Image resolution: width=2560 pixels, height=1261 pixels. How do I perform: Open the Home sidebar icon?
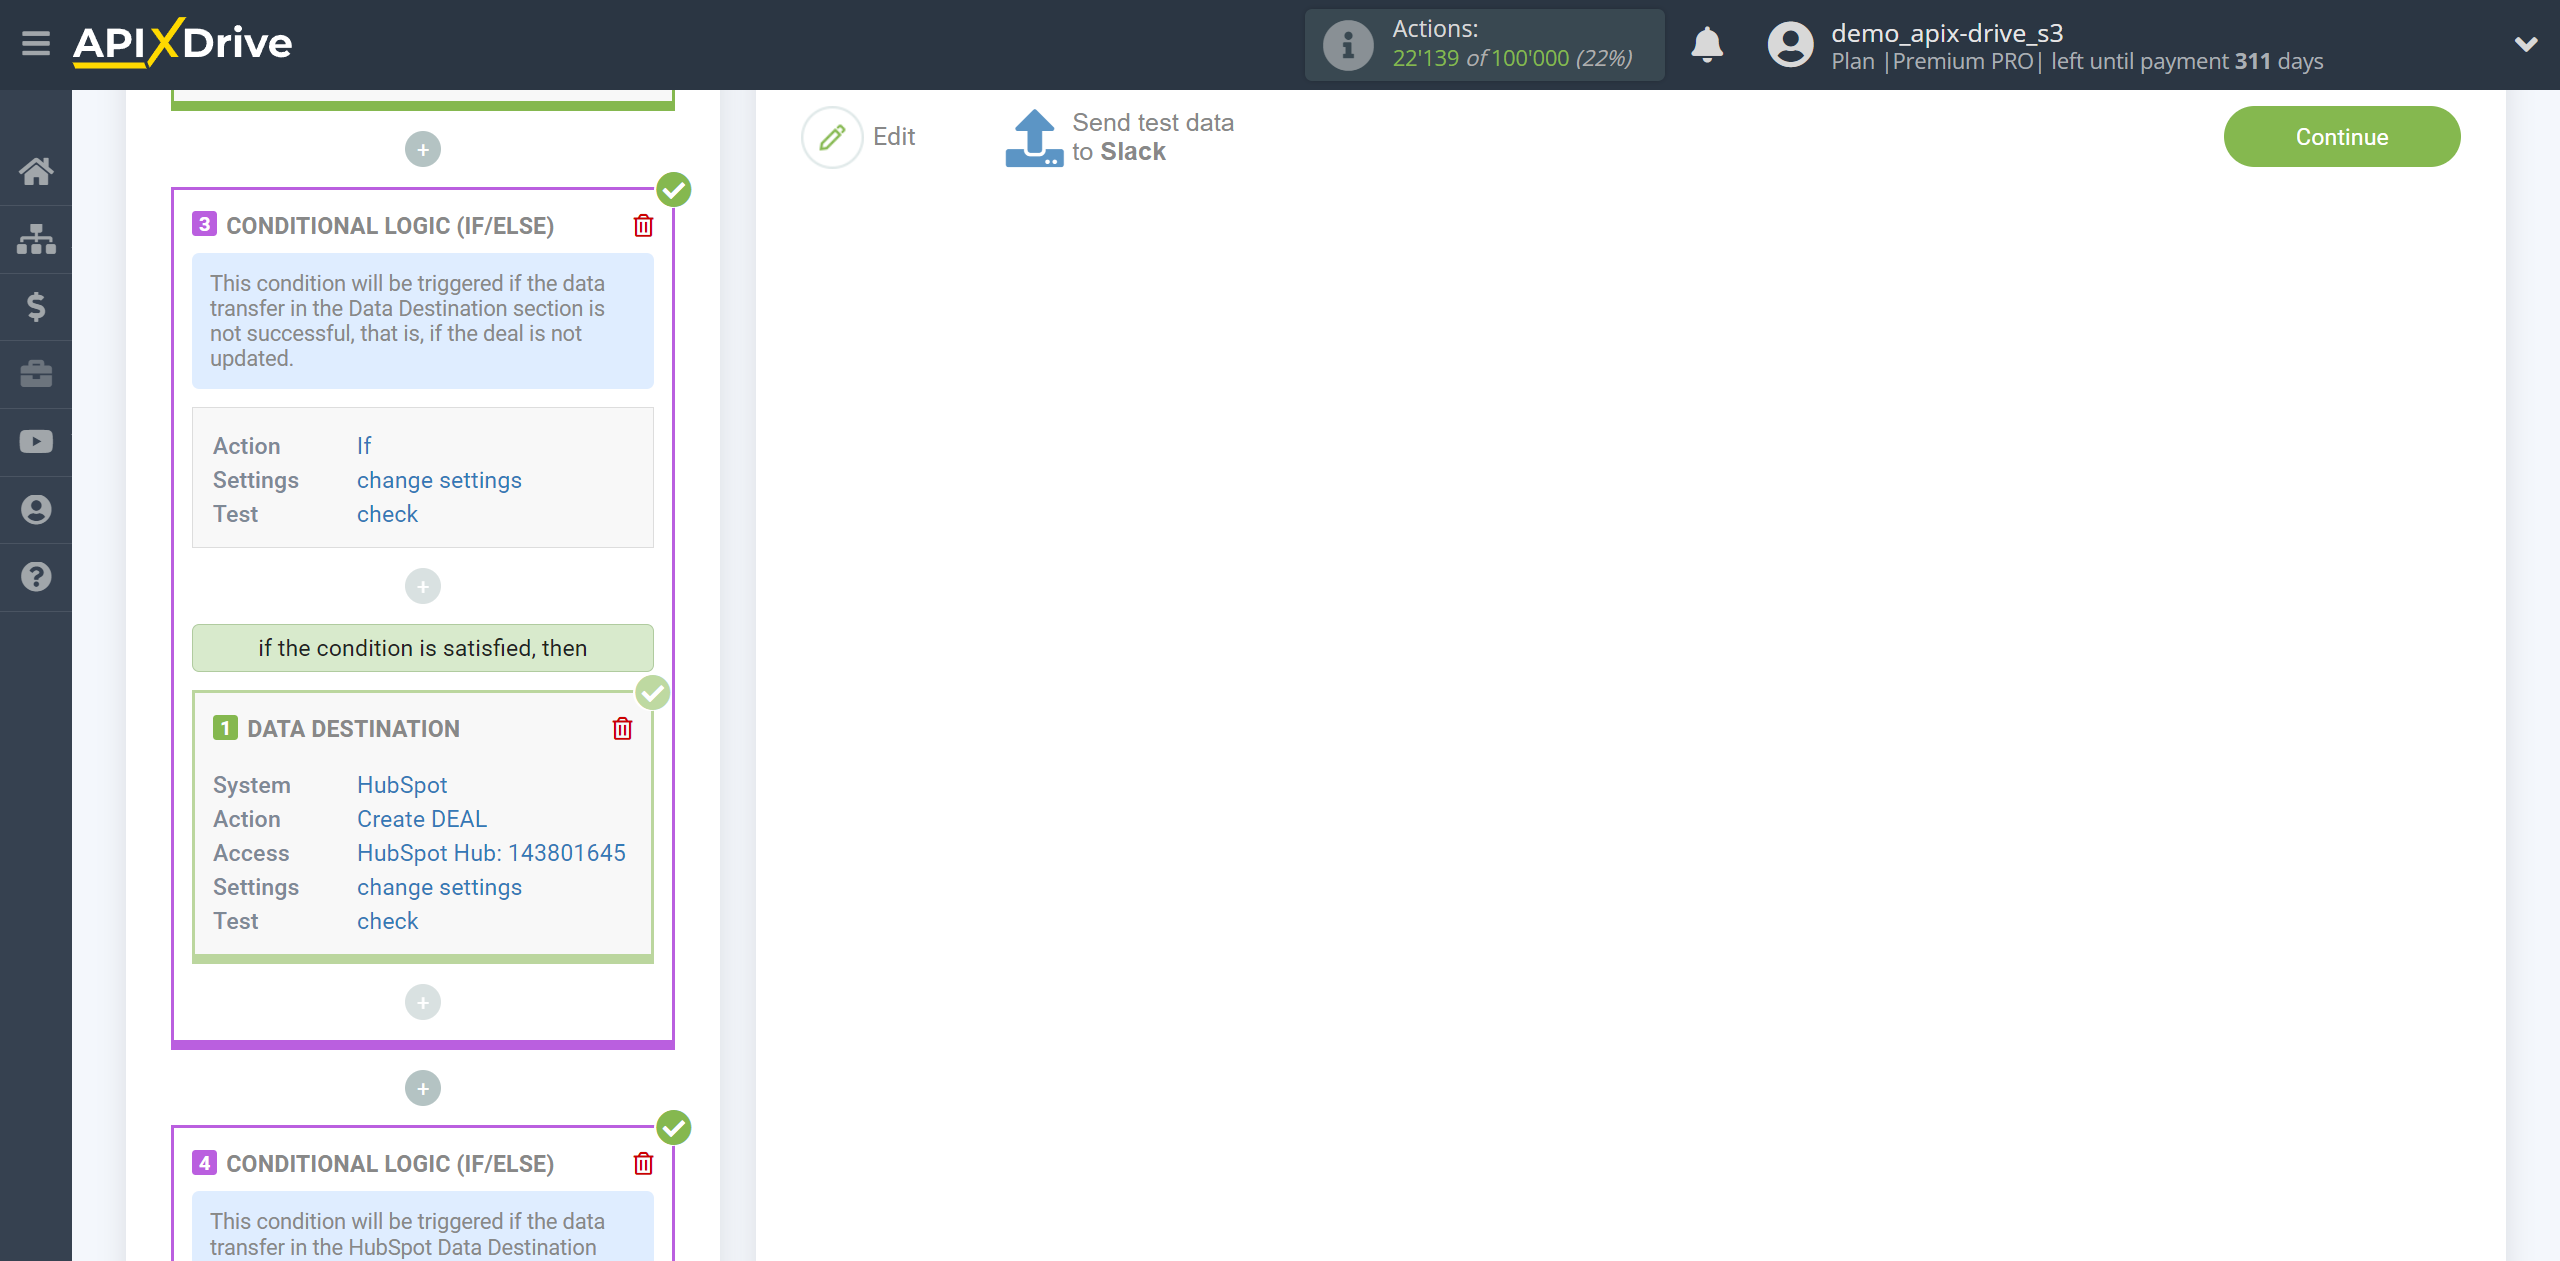[x=36, y=171]
